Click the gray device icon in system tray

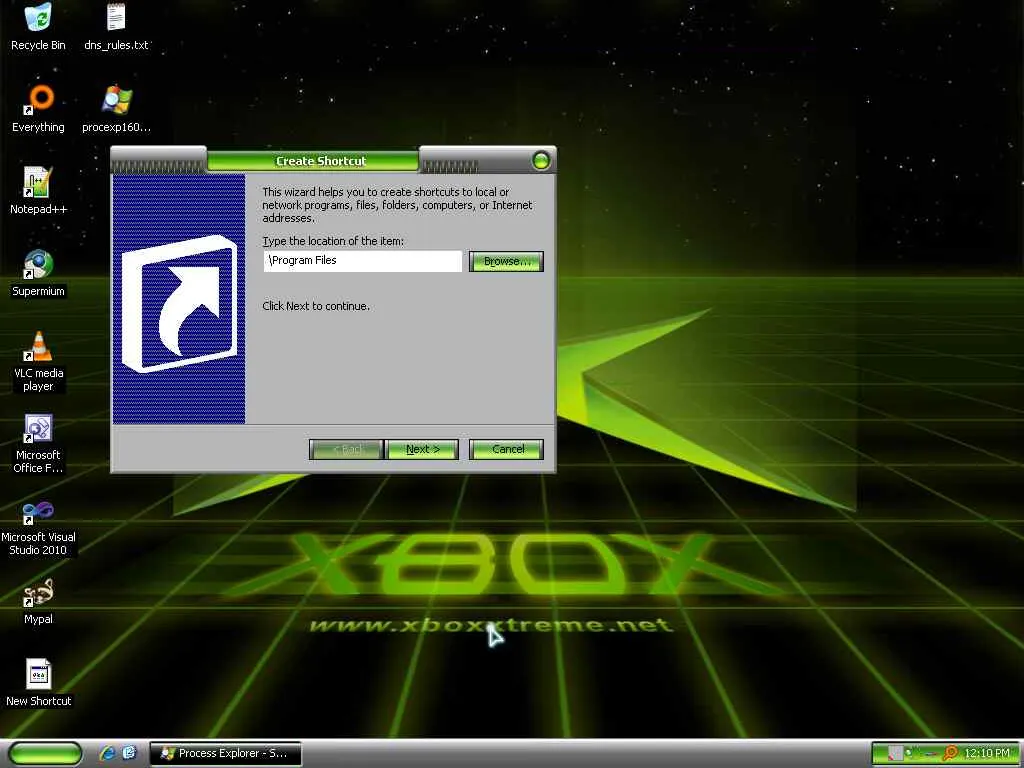pyautogui.click(x=896, y=754)
